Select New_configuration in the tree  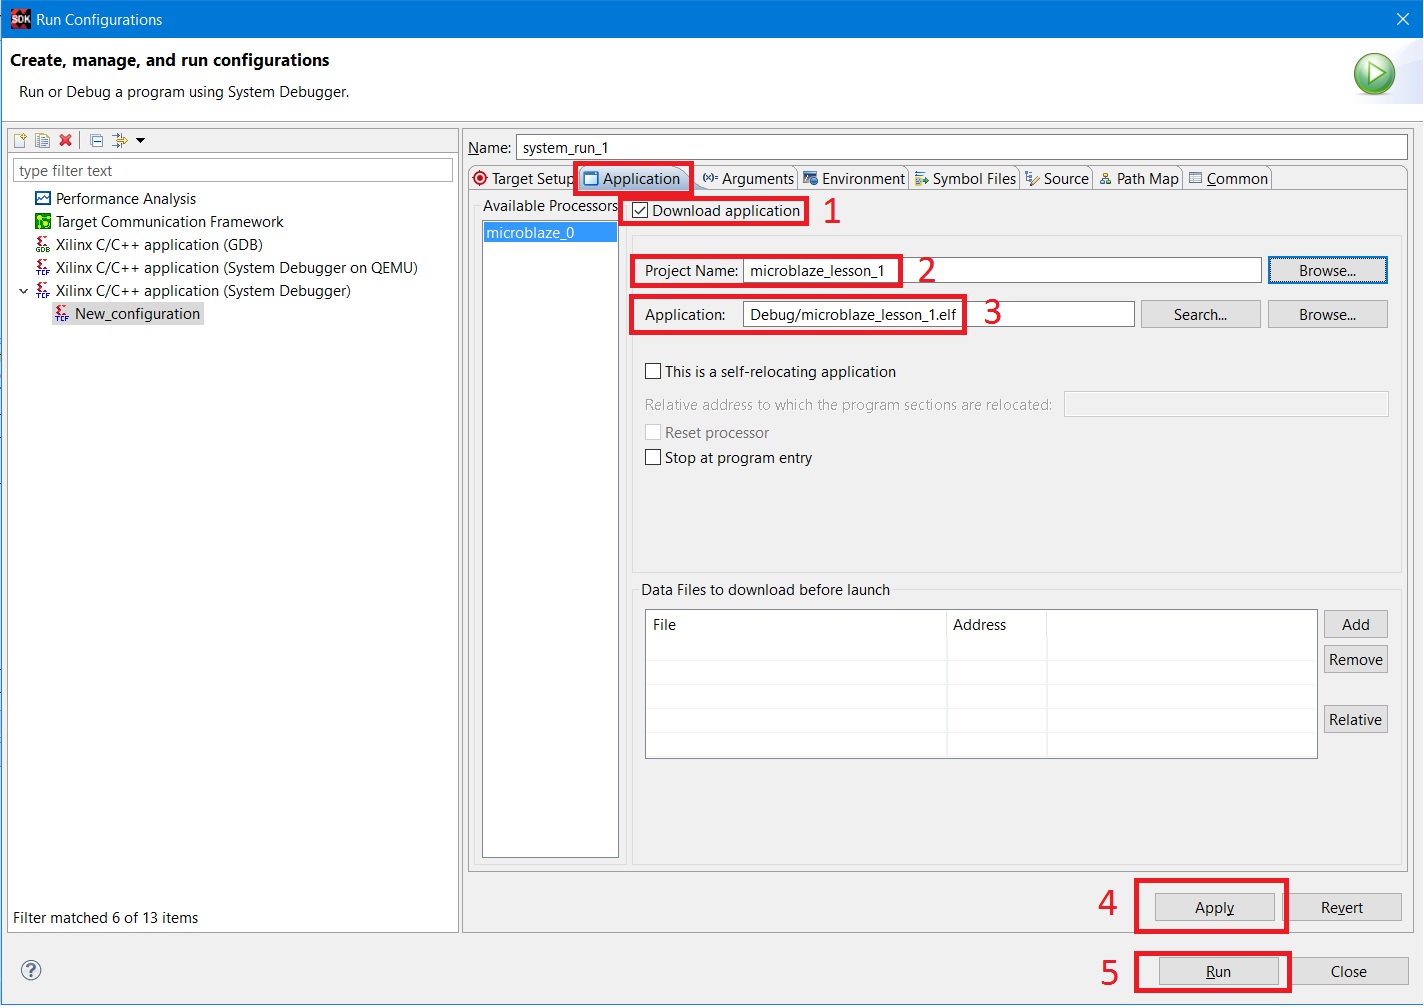137,314
